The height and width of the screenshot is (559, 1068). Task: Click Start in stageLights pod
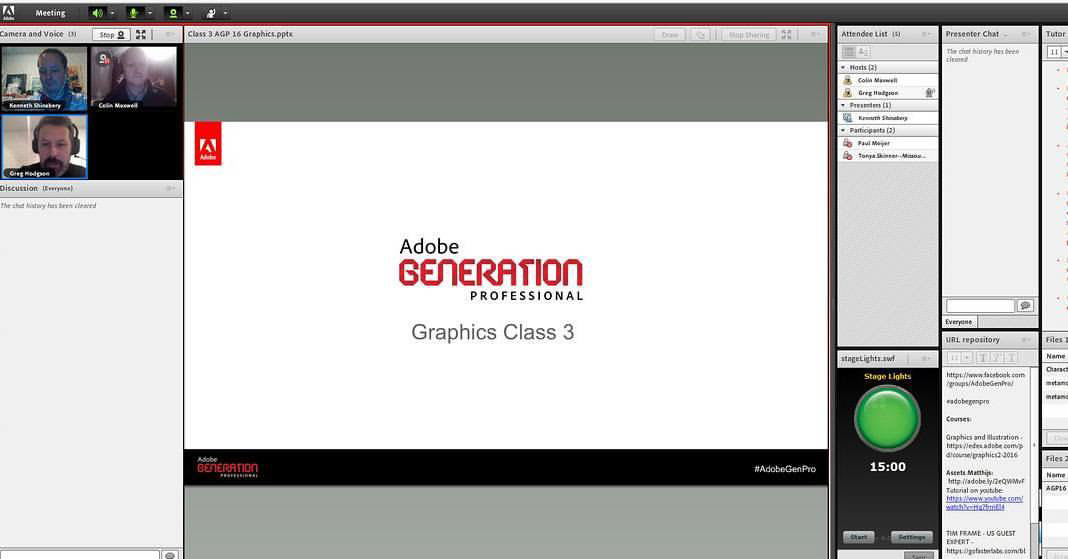click(x=859, y=537)
